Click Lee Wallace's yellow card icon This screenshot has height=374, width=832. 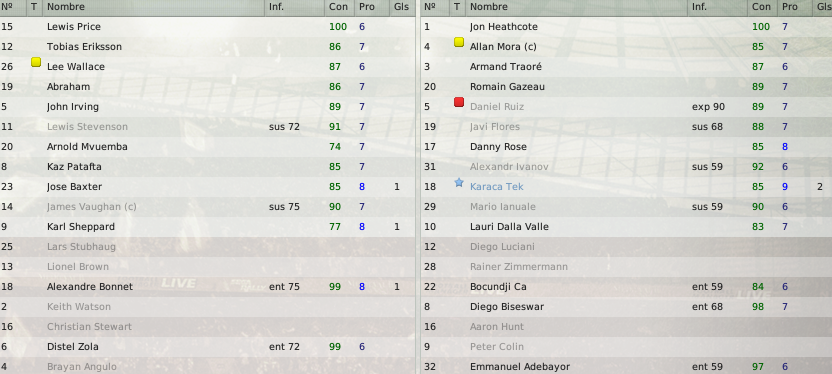pos(36,63)
